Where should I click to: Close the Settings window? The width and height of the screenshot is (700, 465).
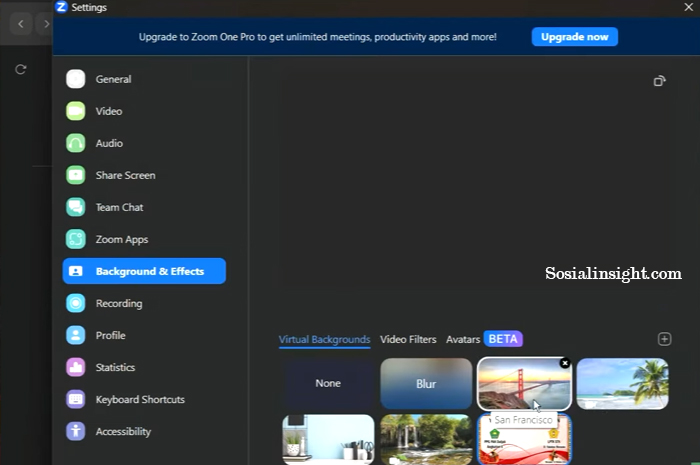[688, 7]
